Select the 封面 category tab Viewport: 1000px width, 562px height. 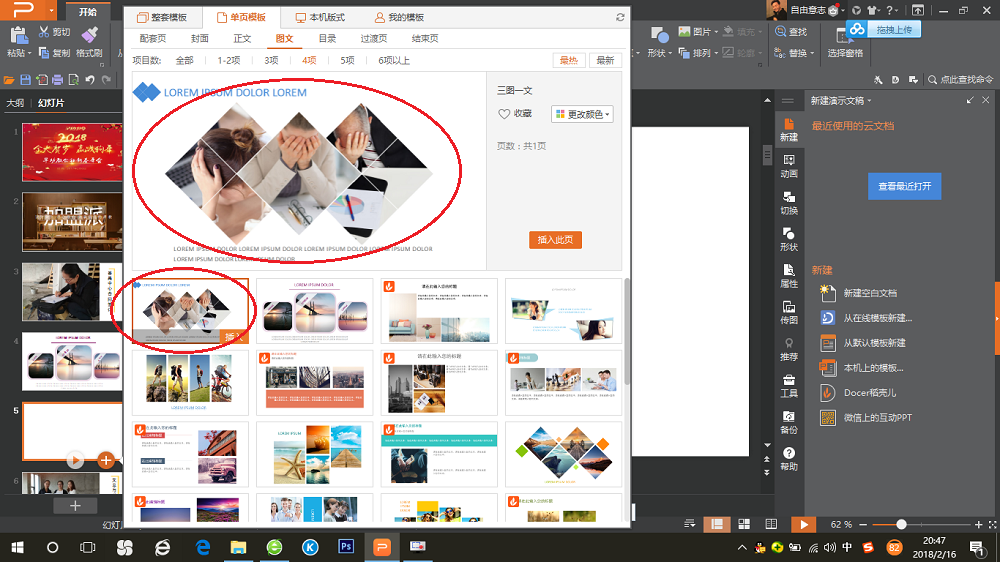tap(200, 38)
